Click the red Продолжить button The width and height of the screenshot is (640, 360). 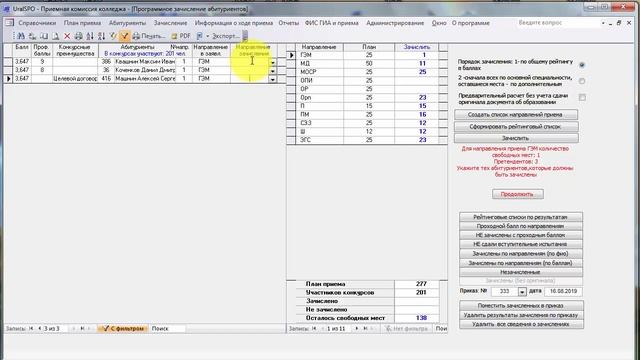click(518, 194)
